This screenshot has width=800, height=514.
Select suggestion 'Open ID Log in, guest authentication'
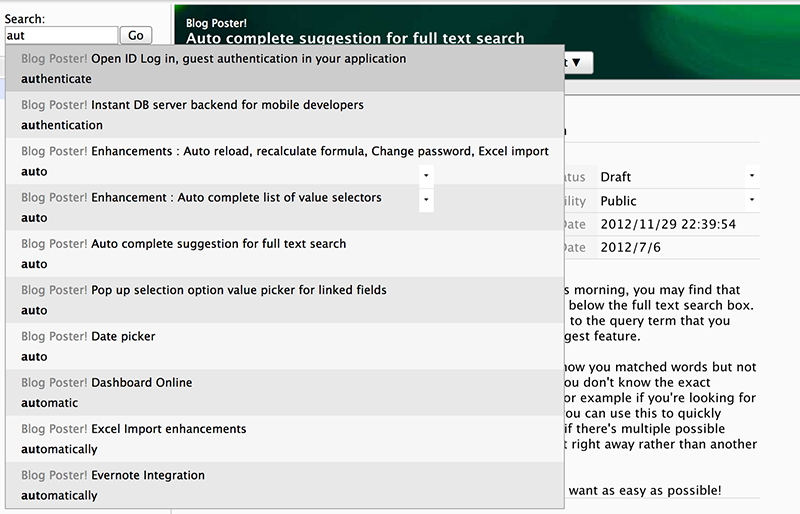pyautogui.click(x=285, y=68)
